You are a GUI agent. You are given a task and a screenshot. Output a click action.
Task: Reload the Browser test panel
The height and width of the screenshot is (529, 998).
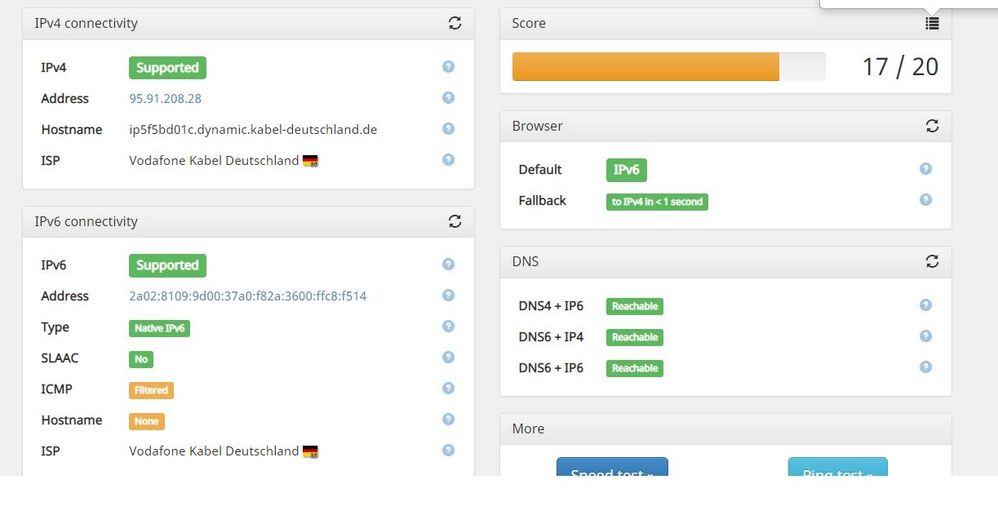pyautogui.click(x=932, y=126)
